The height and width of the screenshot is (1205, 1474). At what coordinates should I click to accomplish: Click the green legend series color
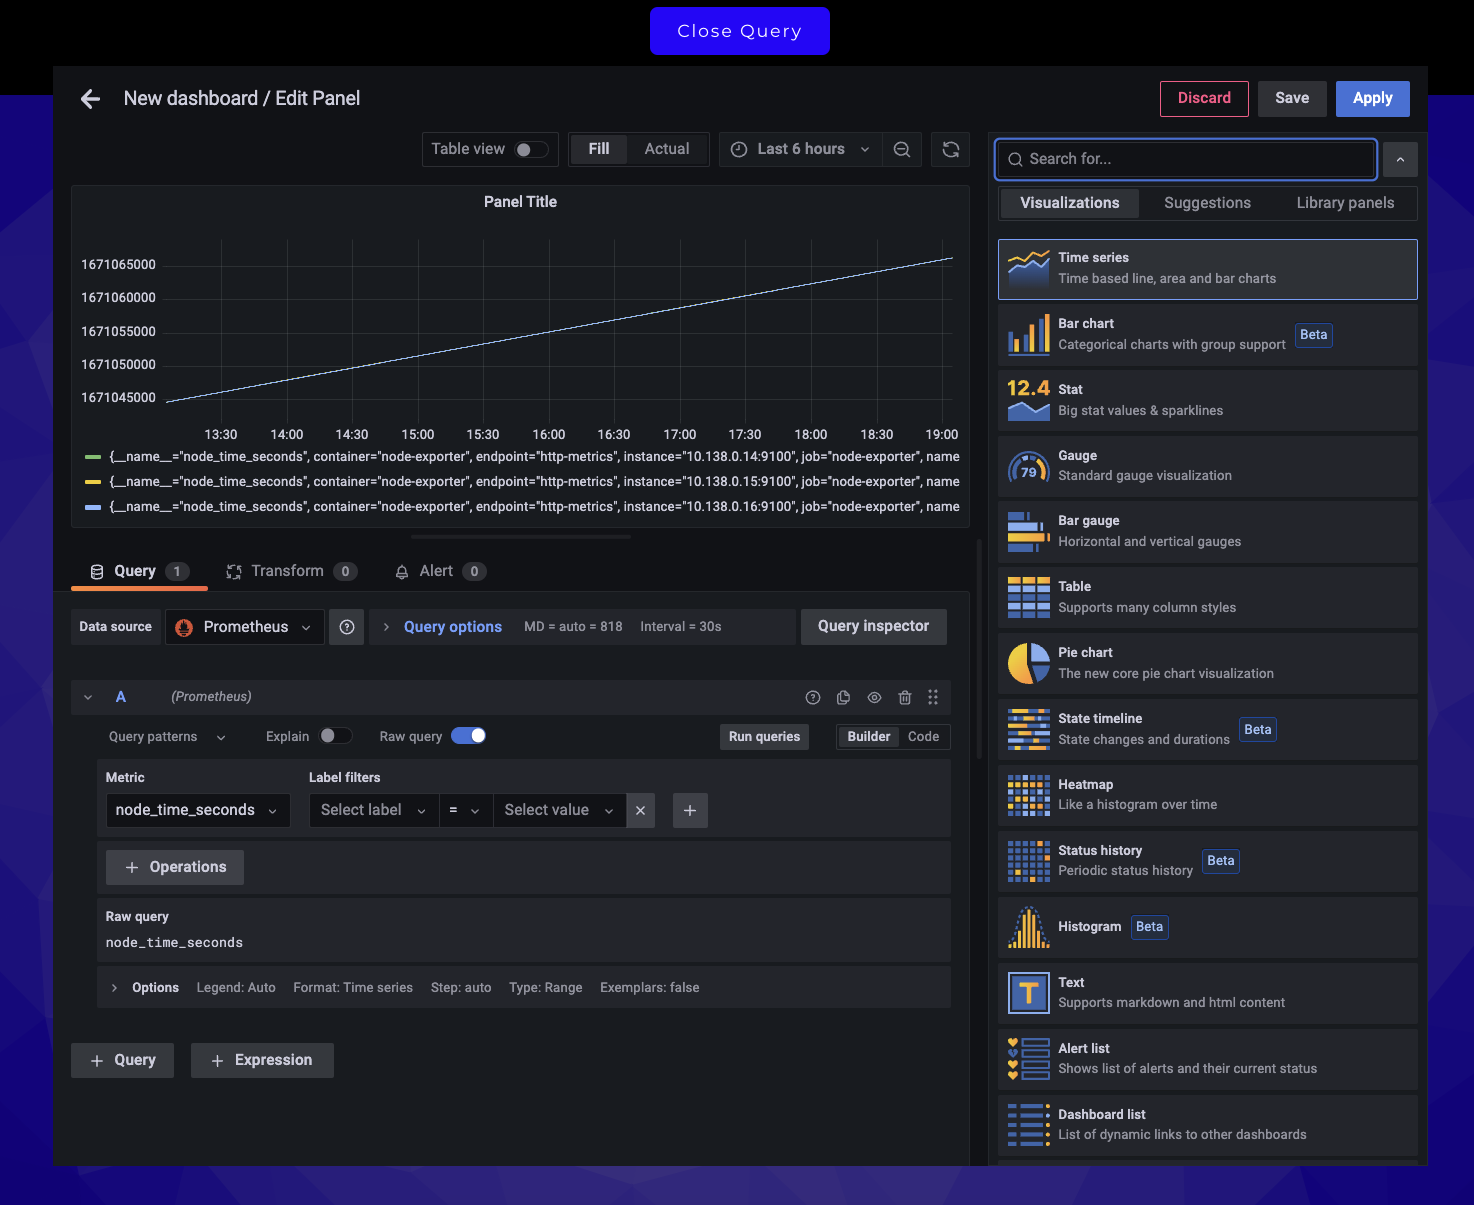tap(93, 457)
